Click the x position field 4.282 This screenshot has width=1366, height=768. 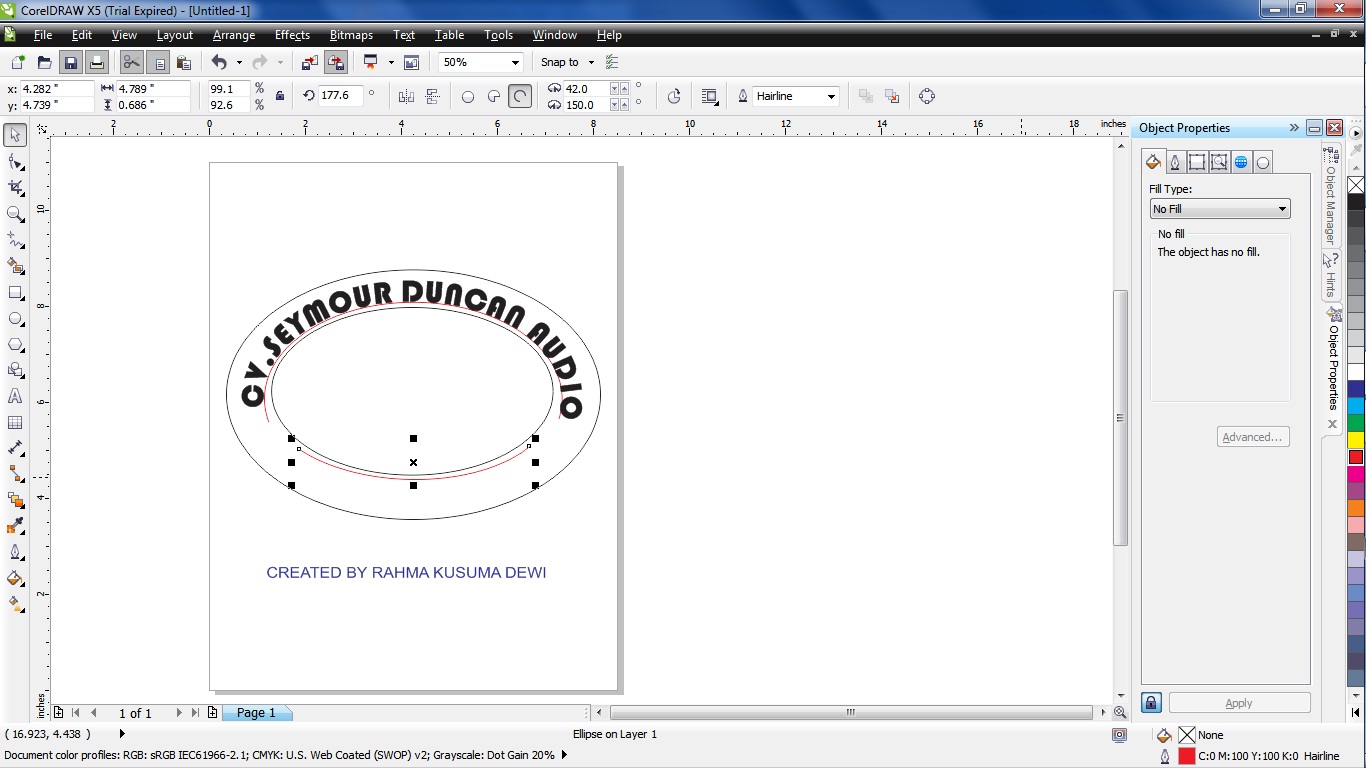56,89
